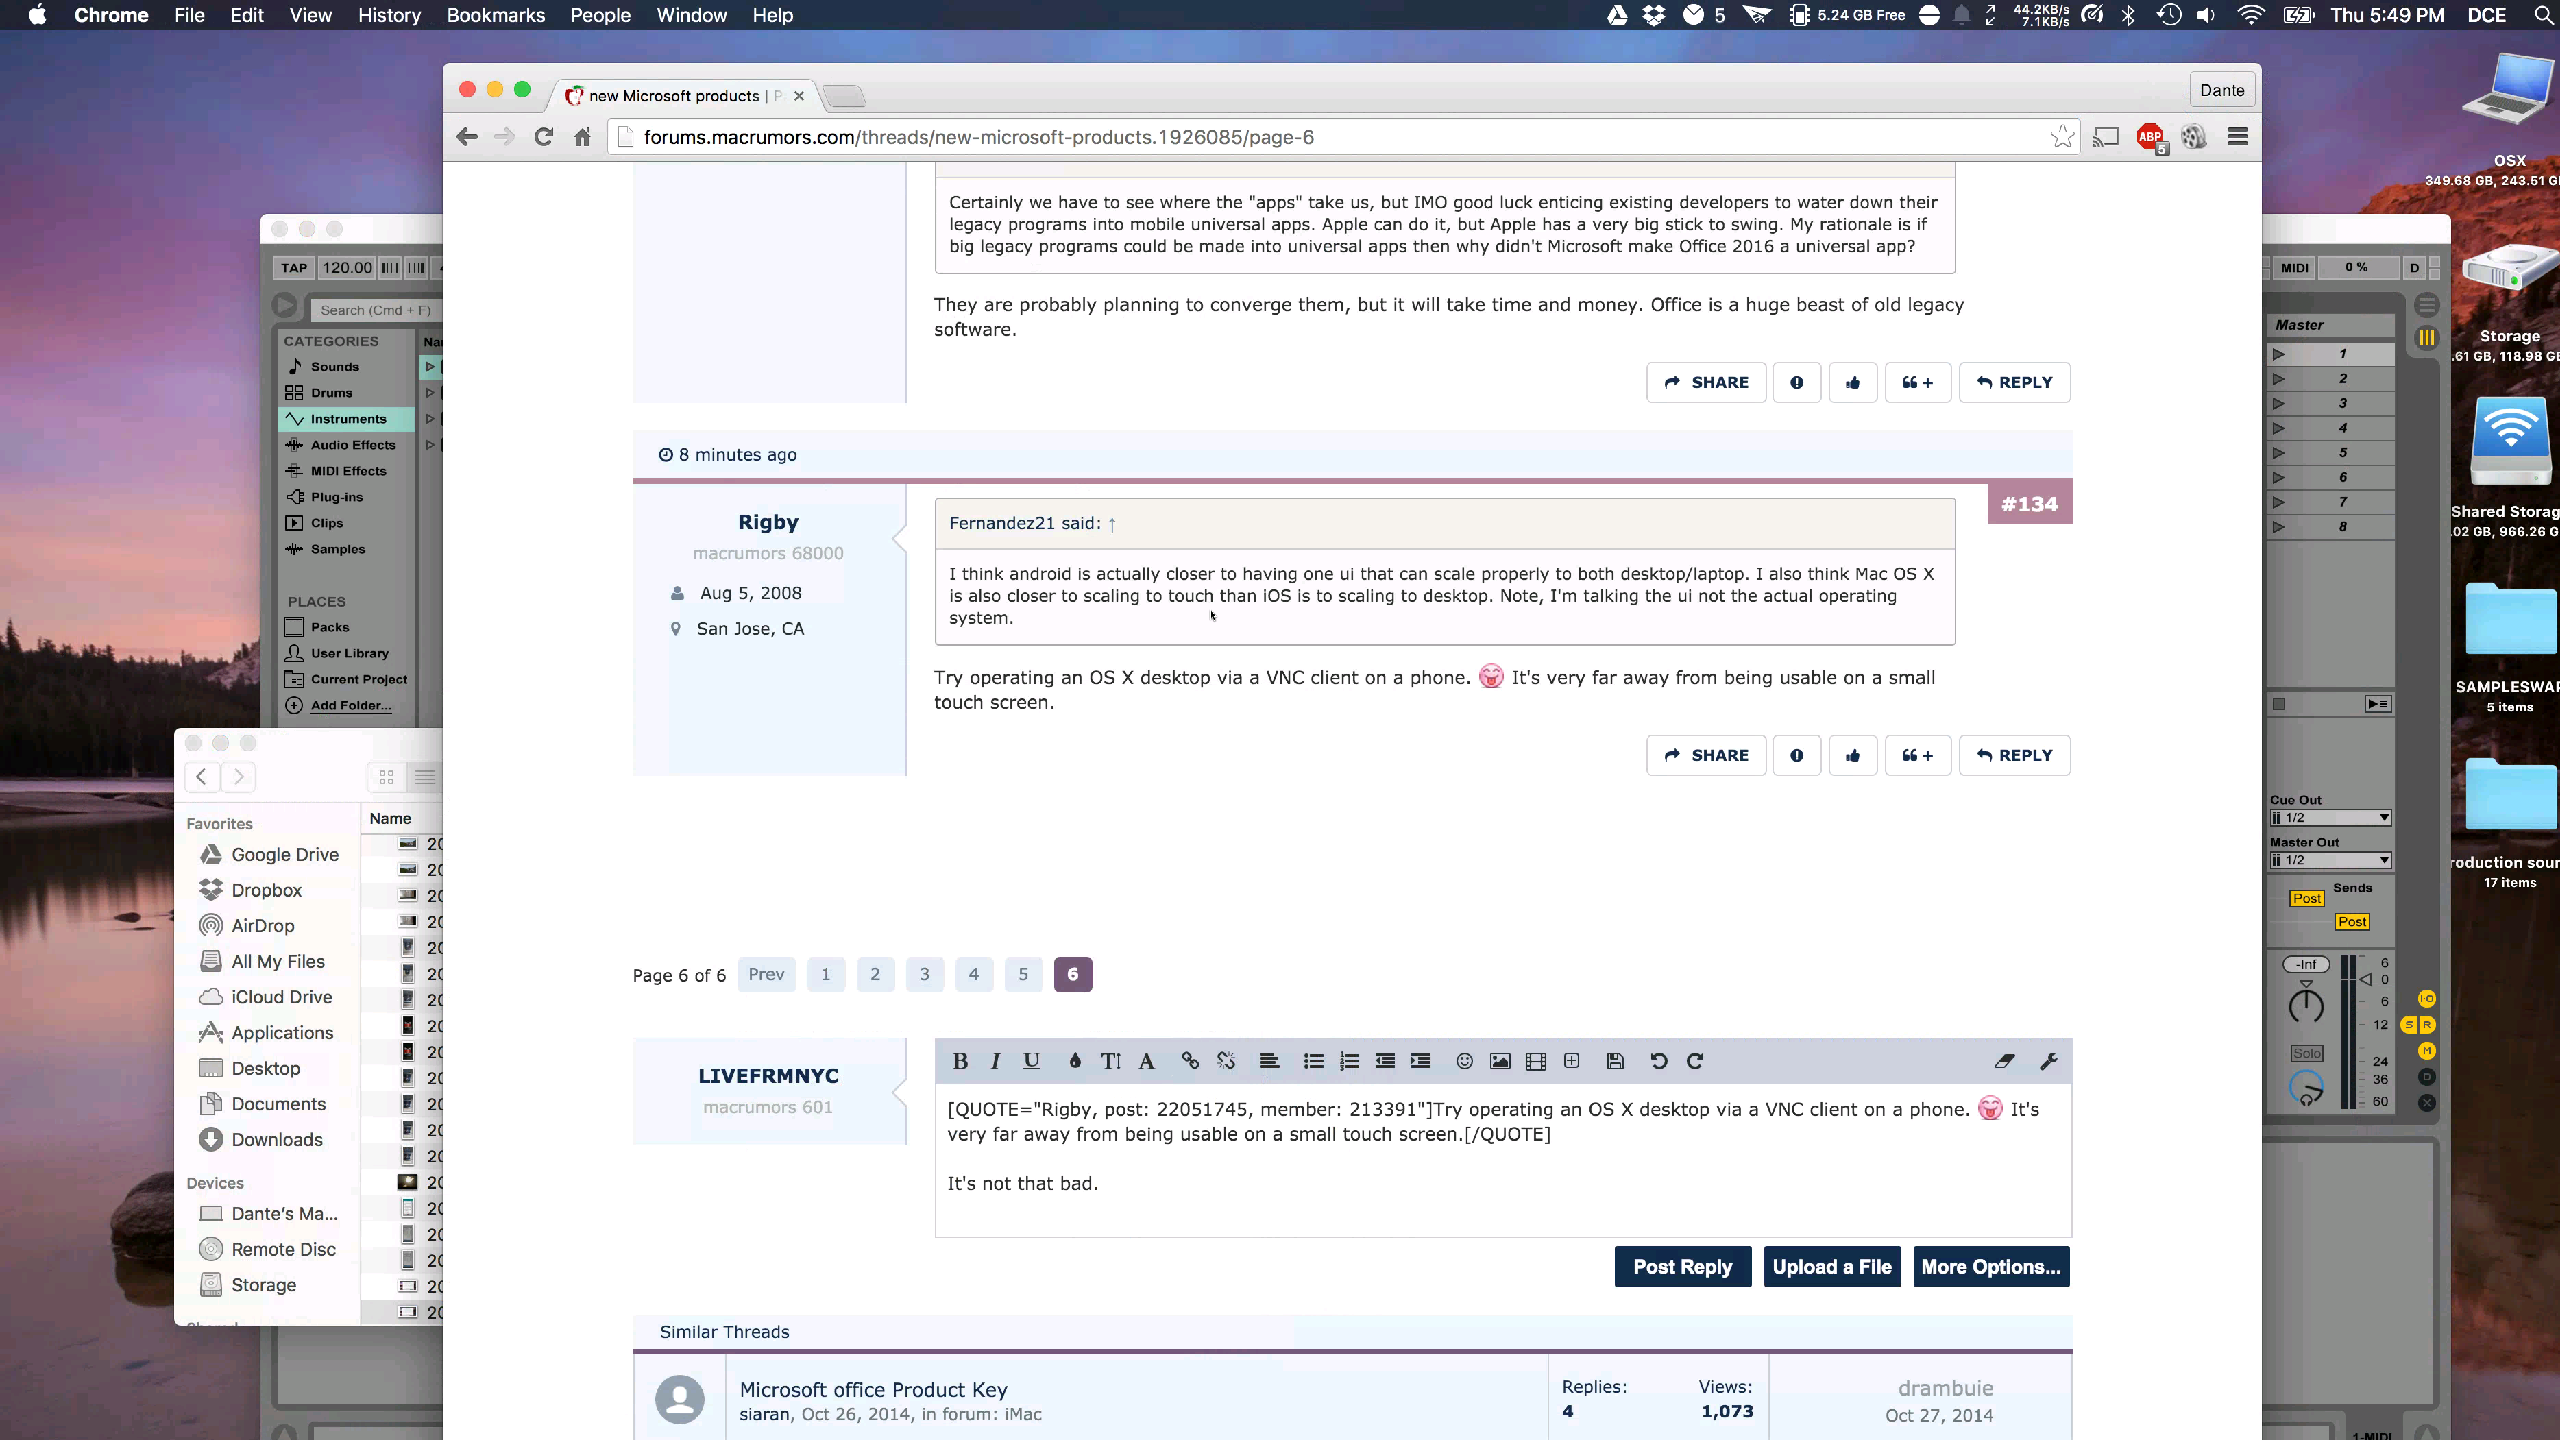Image resolution: width=2560 pixels, height=1440 pixels.
Task: Toggle the D button in Ableton top bar
Action: tap(2415, 268)
